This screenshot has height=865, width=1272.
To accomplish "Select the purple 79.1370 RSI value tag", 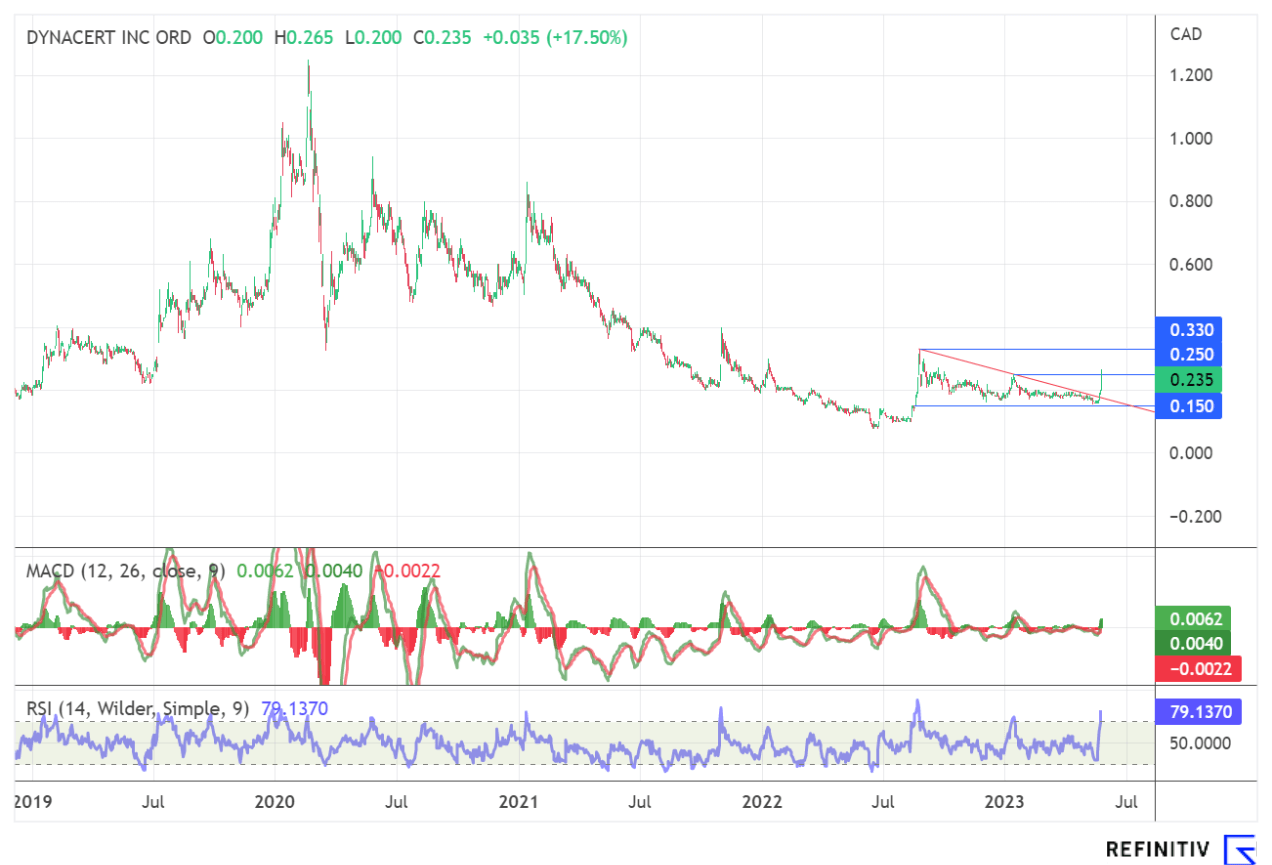I will click(1198, 712).
